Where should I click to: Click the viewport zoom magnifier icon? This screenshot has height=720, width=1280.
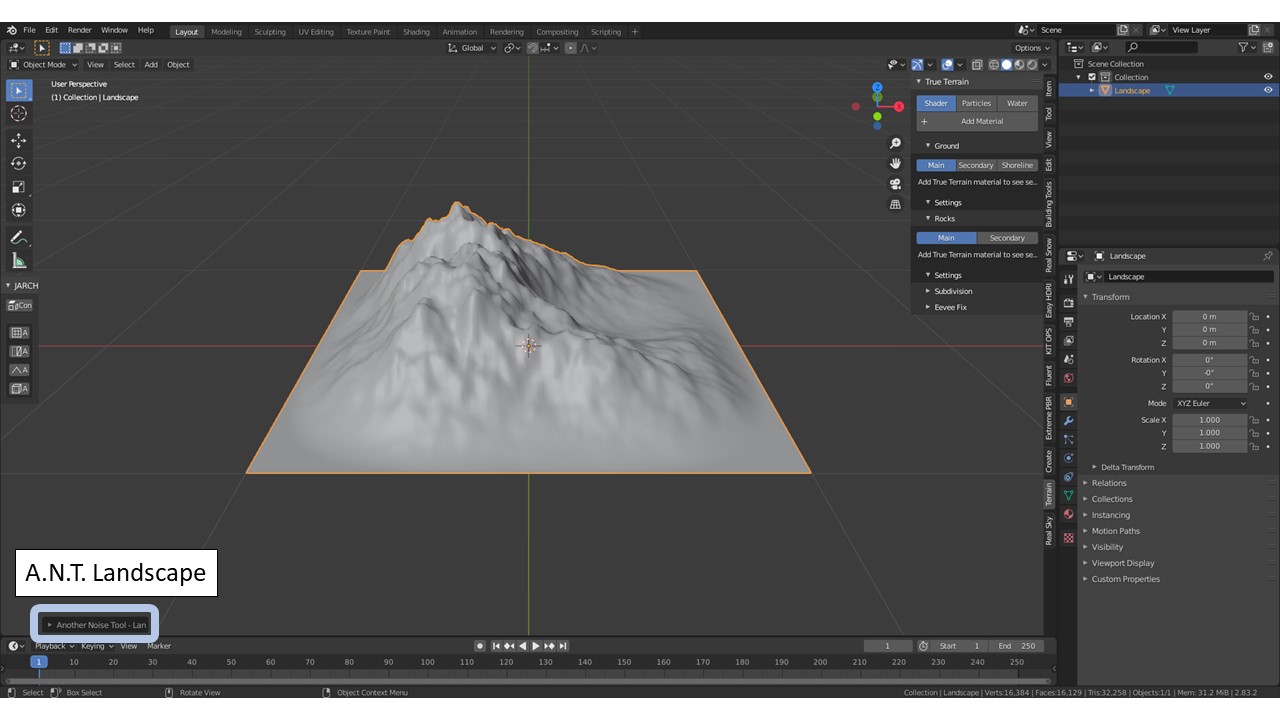(x=895, y=144)
